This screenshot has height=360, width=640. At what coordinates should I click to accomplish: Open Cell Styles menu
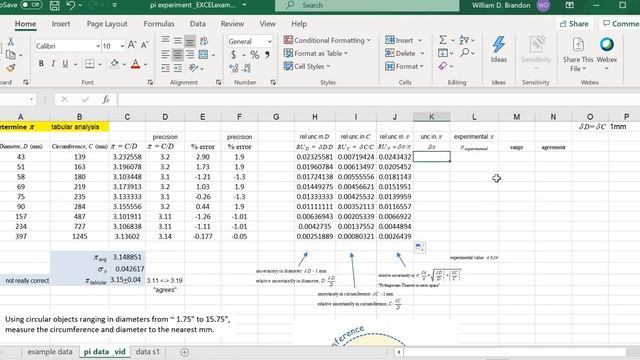point(307,66)
